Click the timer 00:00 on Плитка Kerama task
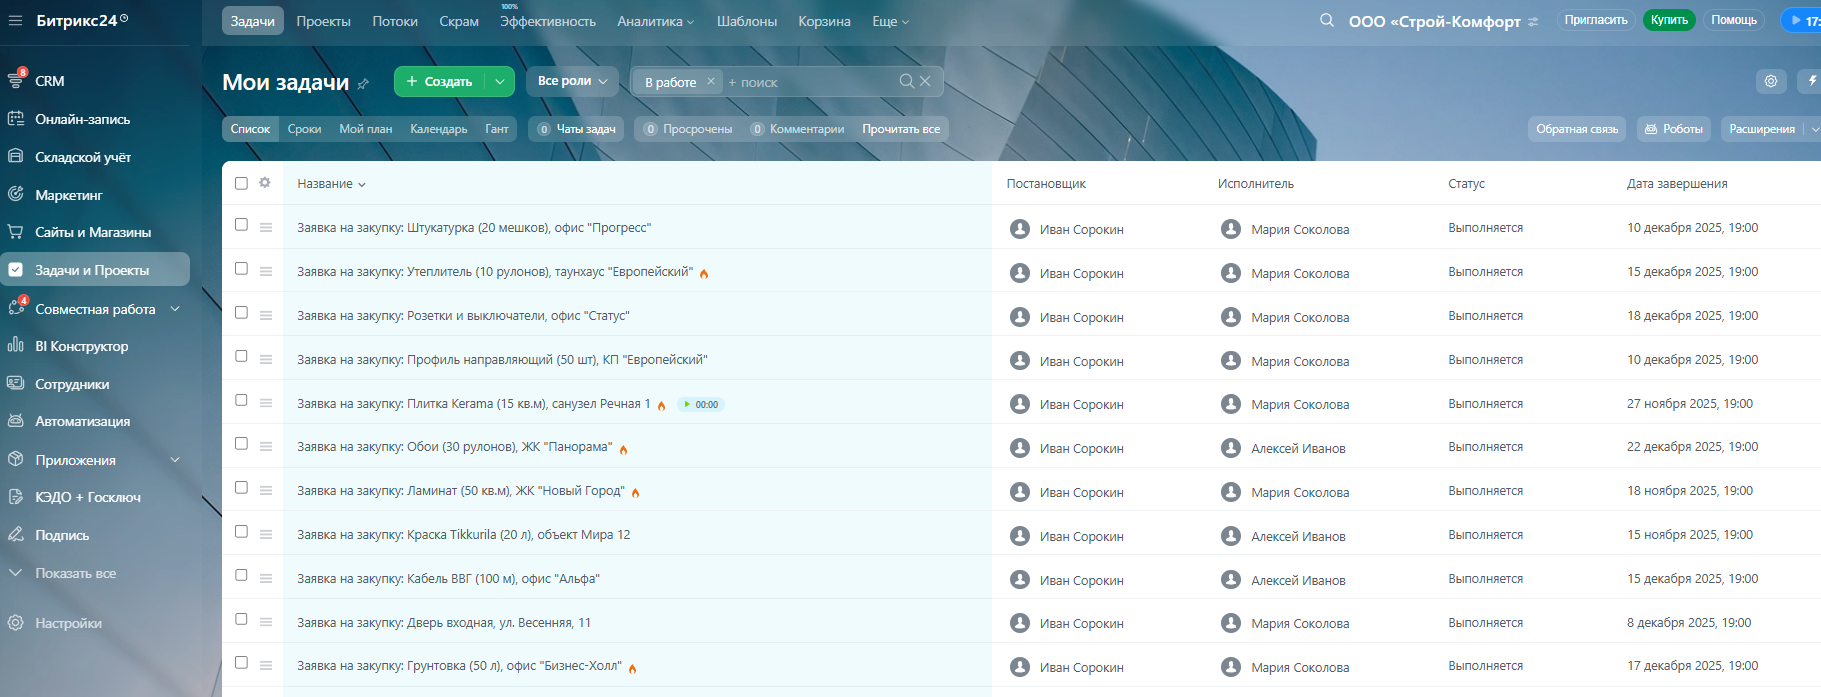Image resolution: width=1821 pixels, height=697 pixels. tap(701, 405)
